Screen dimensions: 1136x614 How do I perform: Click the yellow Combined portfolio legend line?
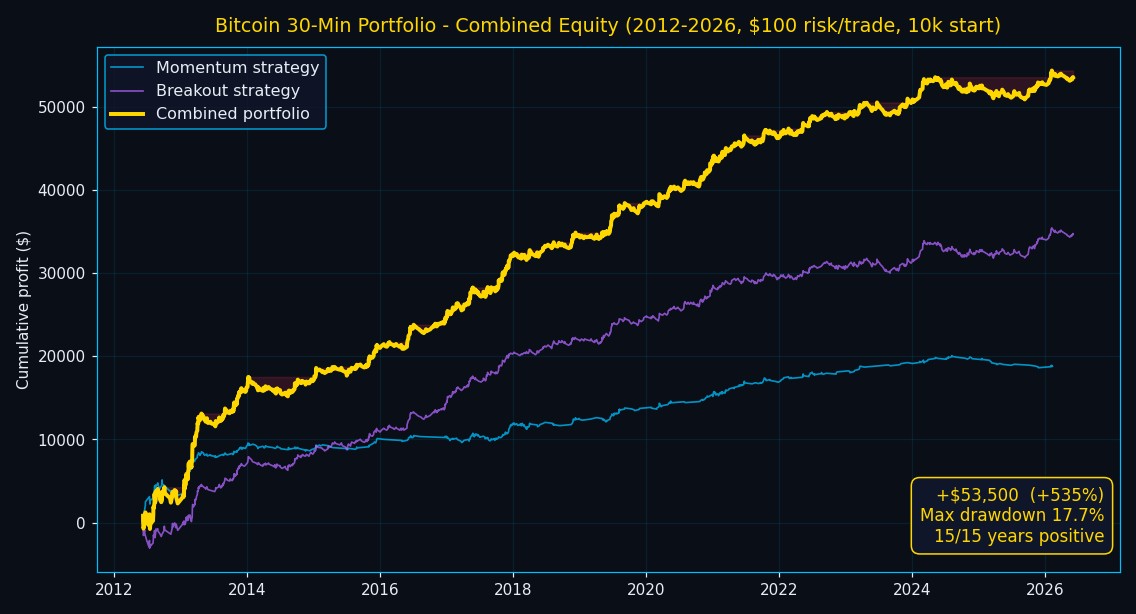[128, 114]
